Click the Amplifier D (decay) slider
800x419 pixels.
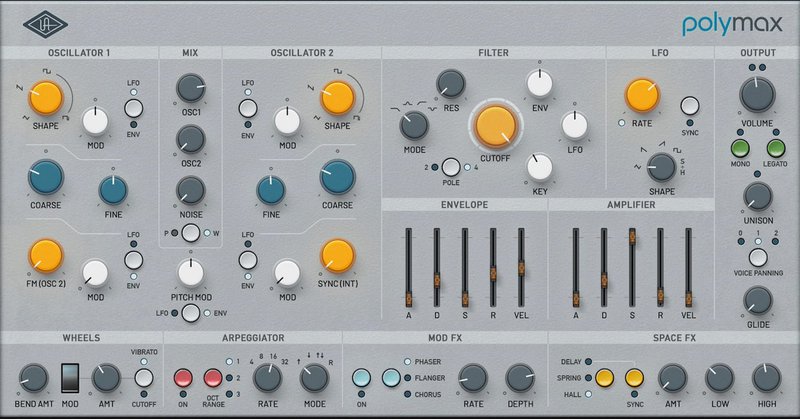(x=604, y=267)
